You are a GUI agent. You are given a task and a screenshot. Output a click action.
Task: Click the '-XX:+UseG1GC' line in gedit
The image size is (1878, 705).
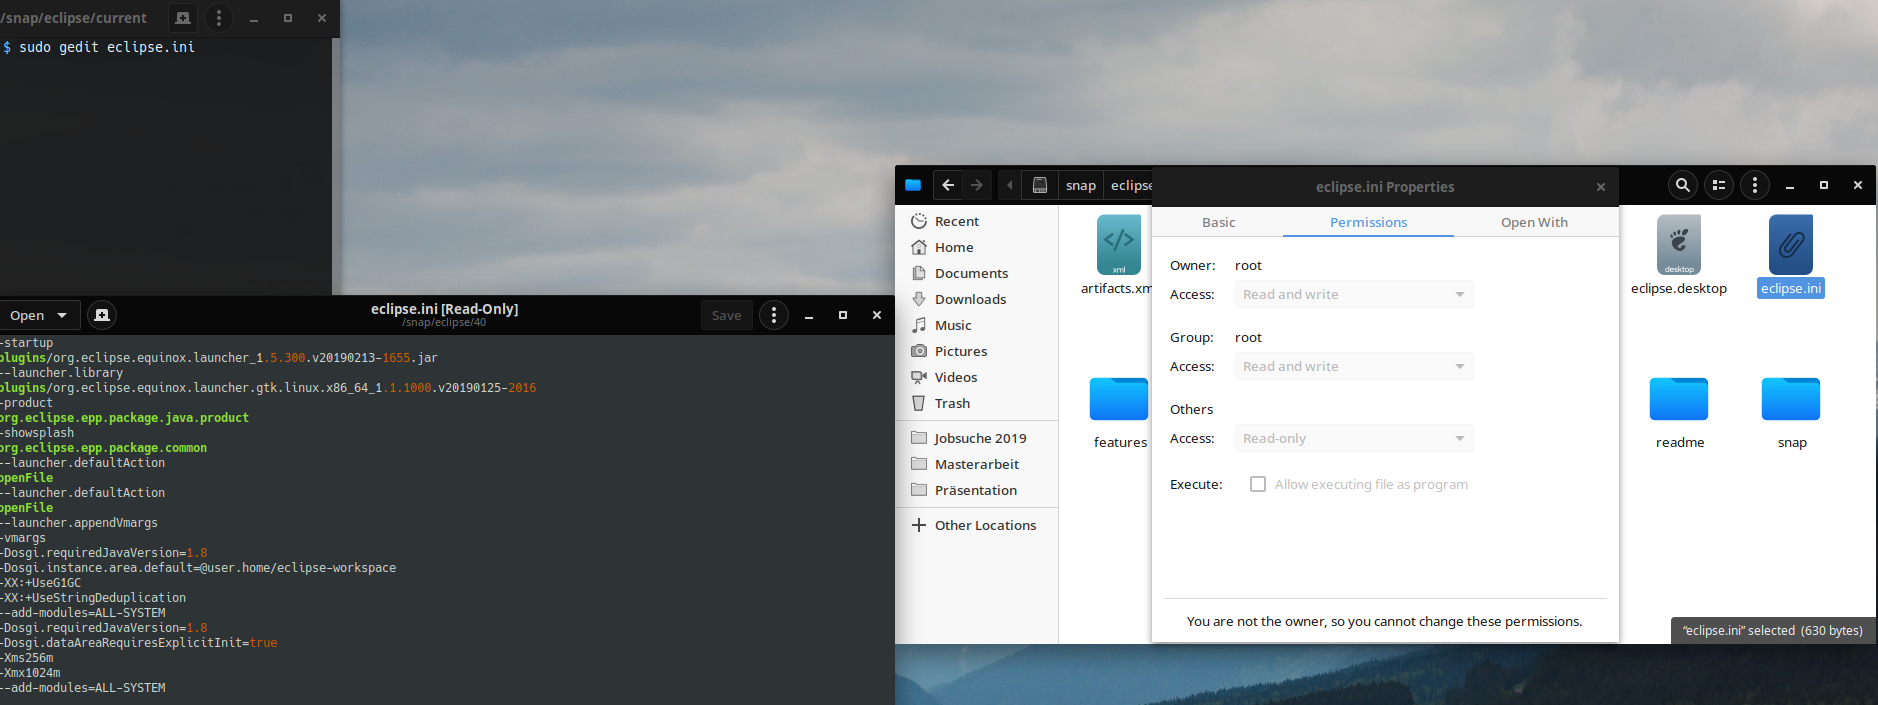41,583
